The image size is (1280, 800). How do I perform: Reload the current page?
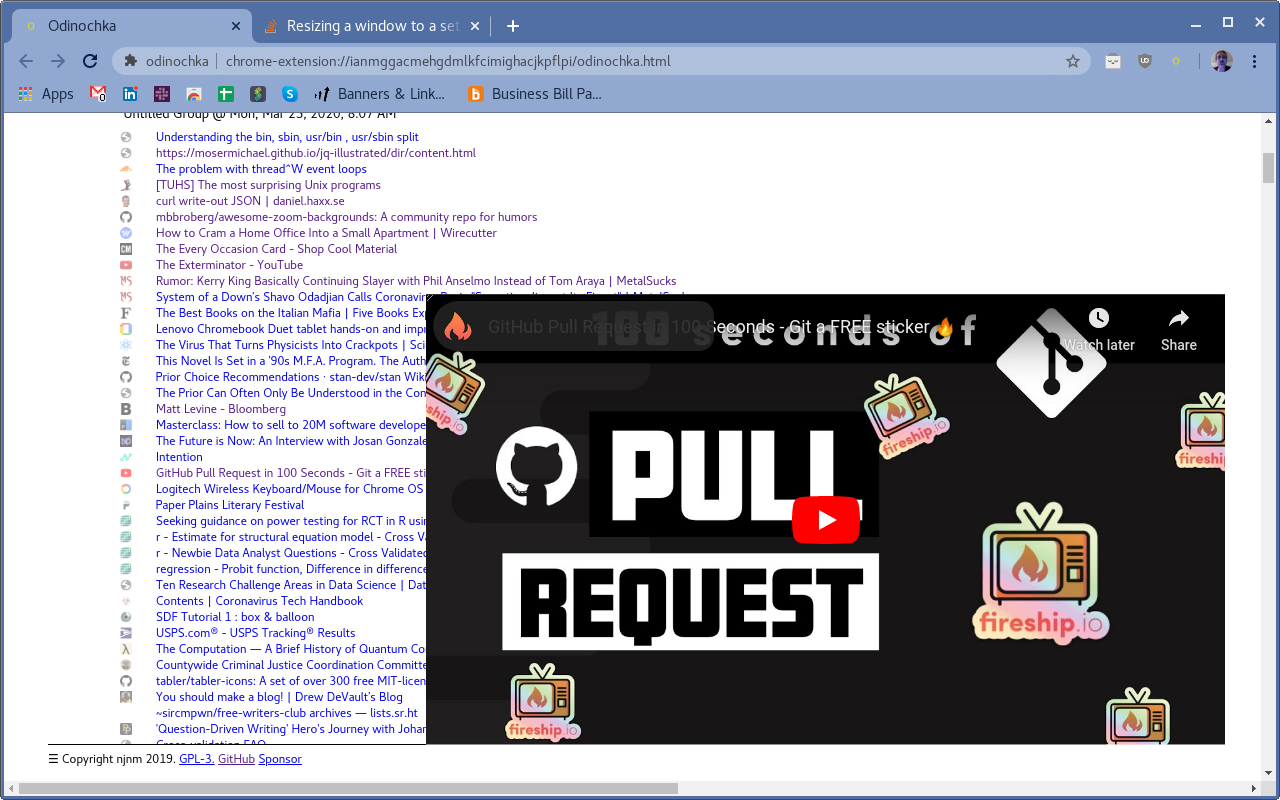coord(90,61)
